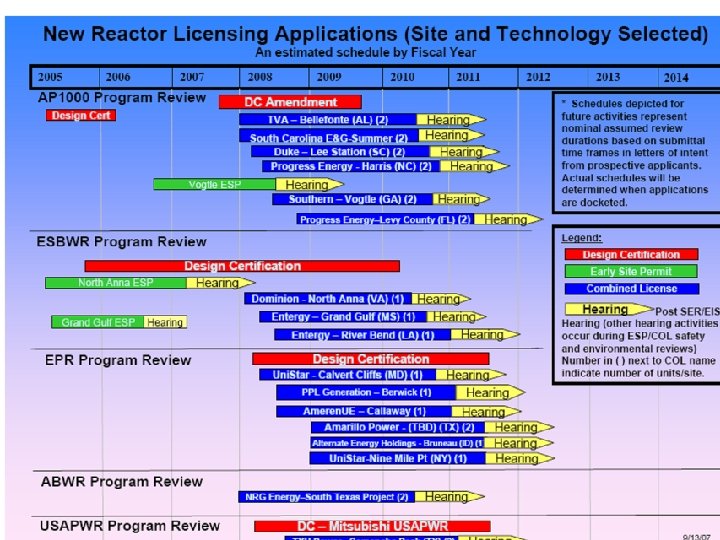This screenshot has width=720, height=540.
Task: Click 'NRG Energy–South Texas Project (2)' bar
Action: pyautogui.click(x=326, y=497)
